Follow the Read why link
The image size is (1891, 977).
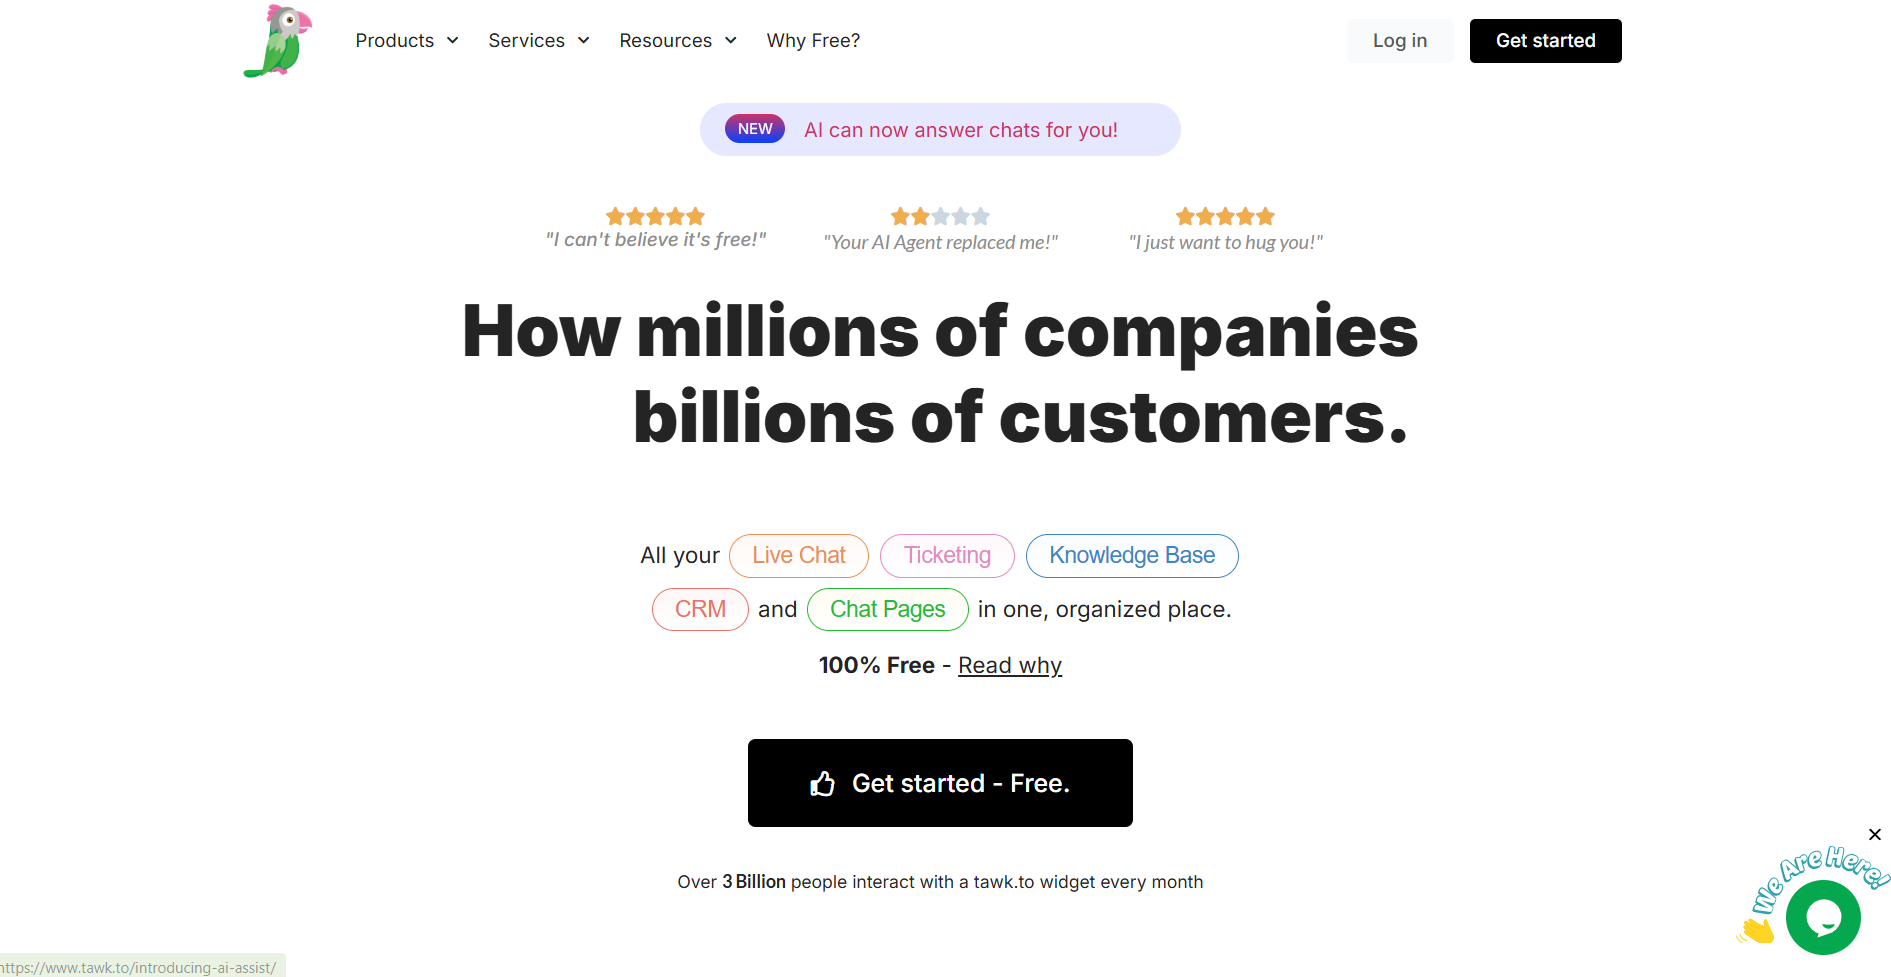pos(1010,666)
